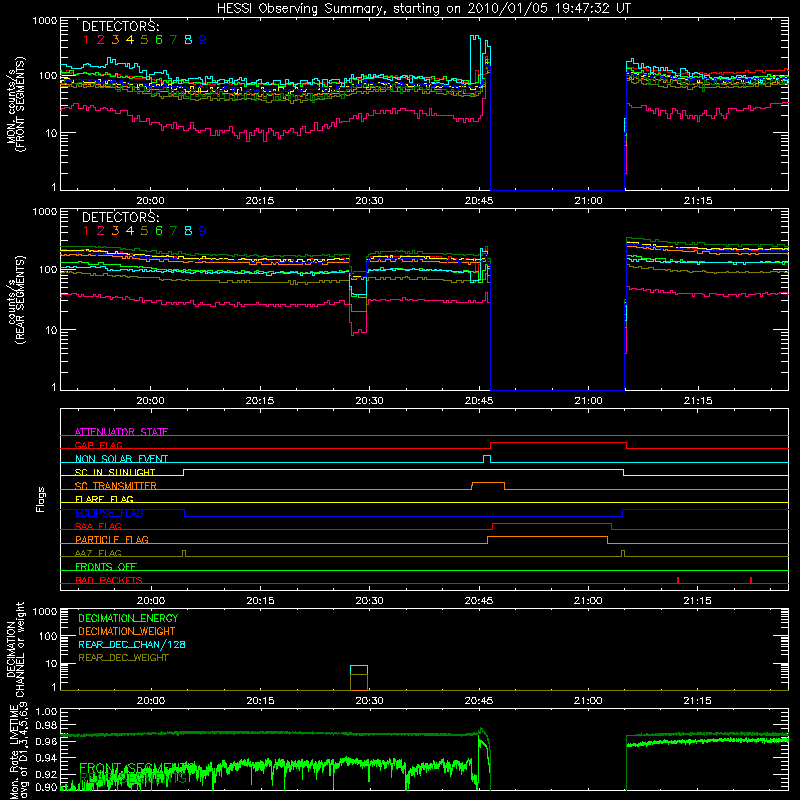800x800 pixels.
Task: Click the FRONTS_OFF flag label
Action: [x=106, y=566]
